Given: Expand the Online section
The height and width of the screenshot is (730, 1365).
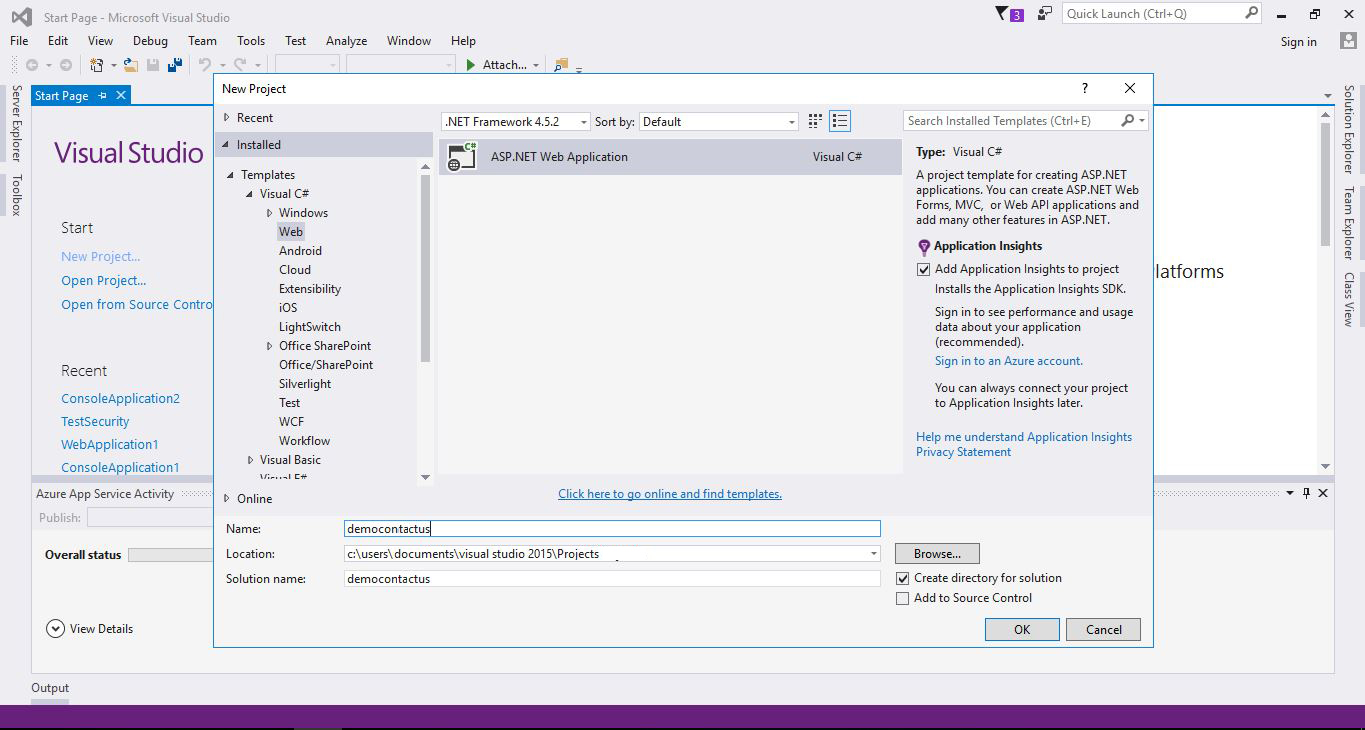Looking at the screenshot, I should click(227, 499).
